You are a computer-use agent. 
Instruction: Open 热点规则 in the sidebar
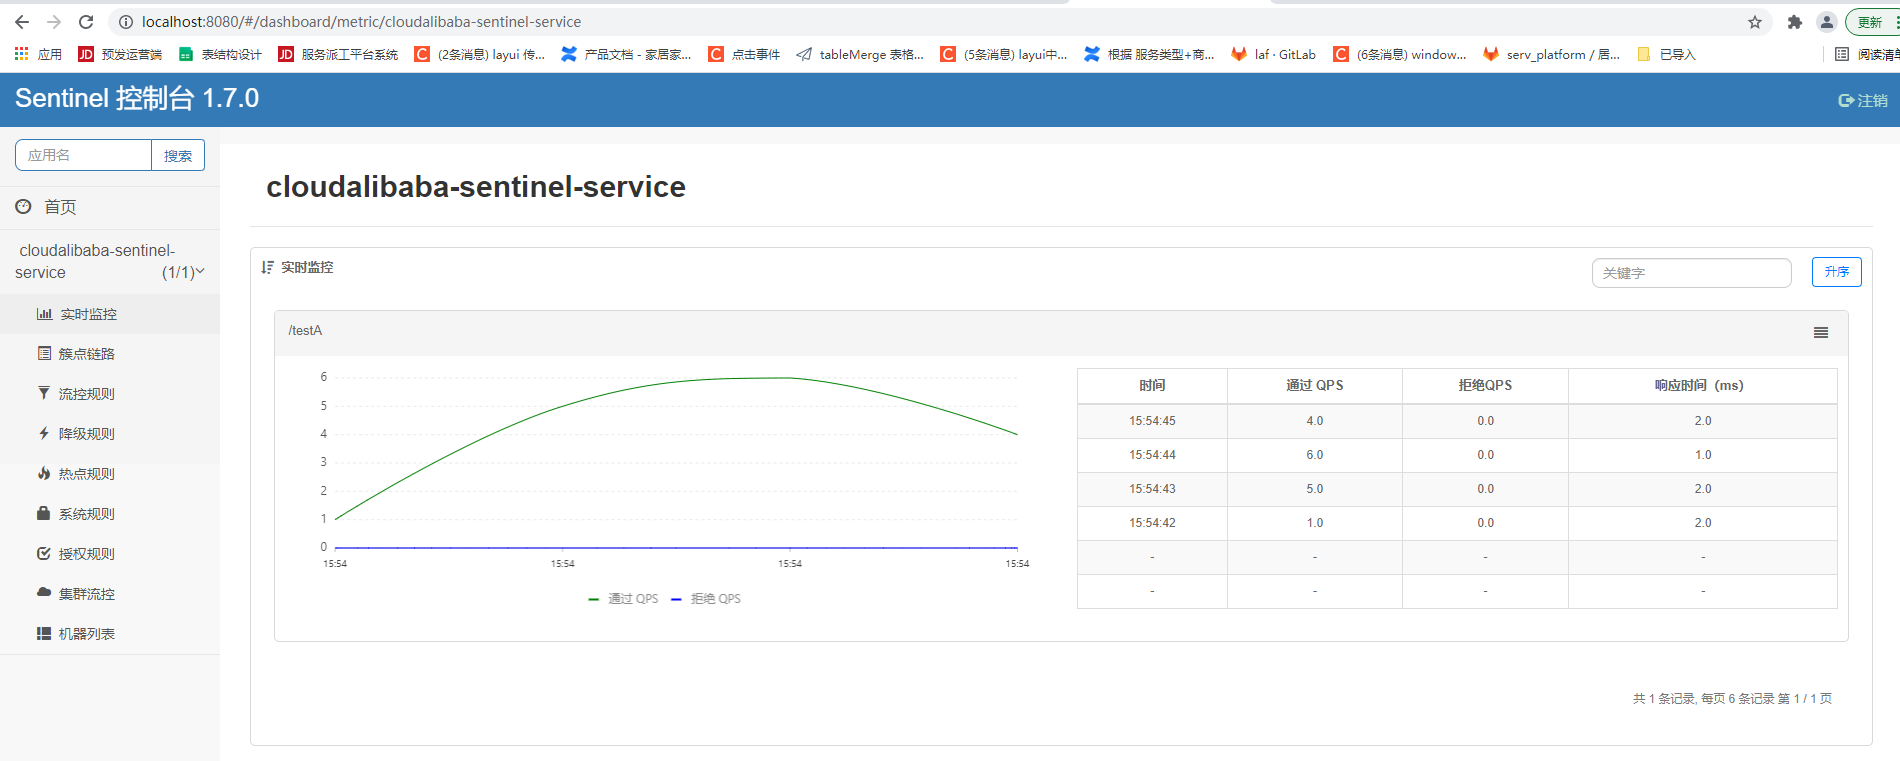pyautogui.click(x=110, y=474)
